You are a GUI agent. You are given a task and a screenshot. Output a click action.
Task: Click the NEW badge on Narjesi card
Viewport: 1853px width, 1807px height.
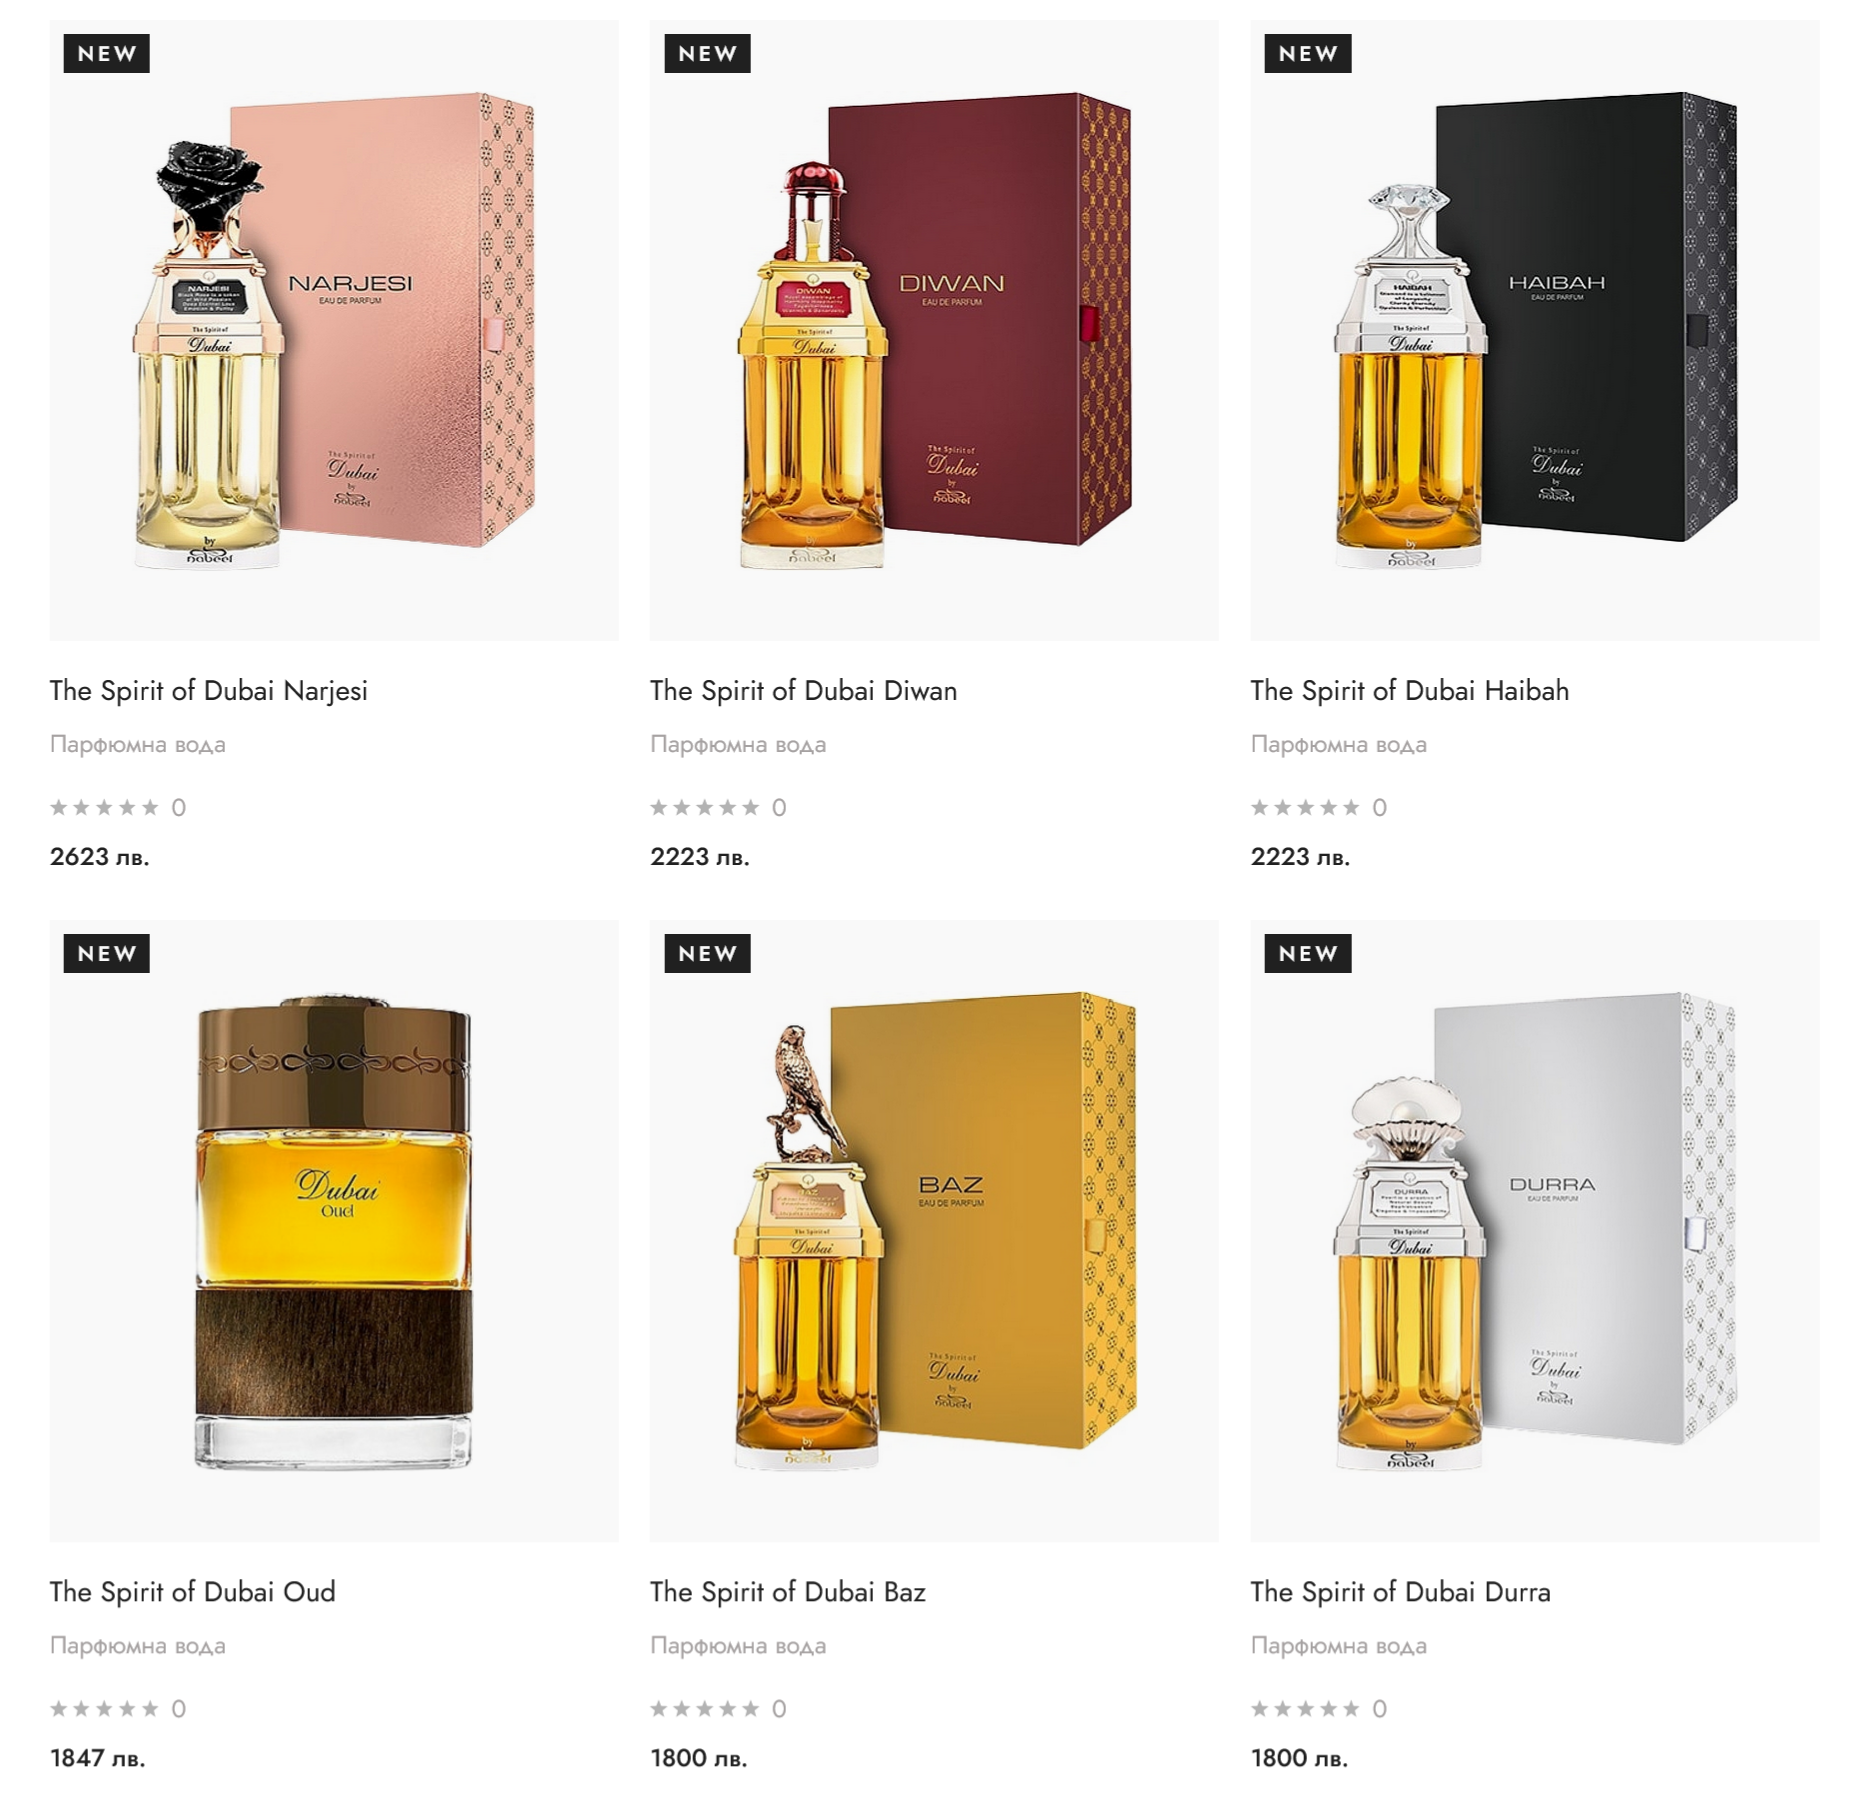[x=107, y=54]
